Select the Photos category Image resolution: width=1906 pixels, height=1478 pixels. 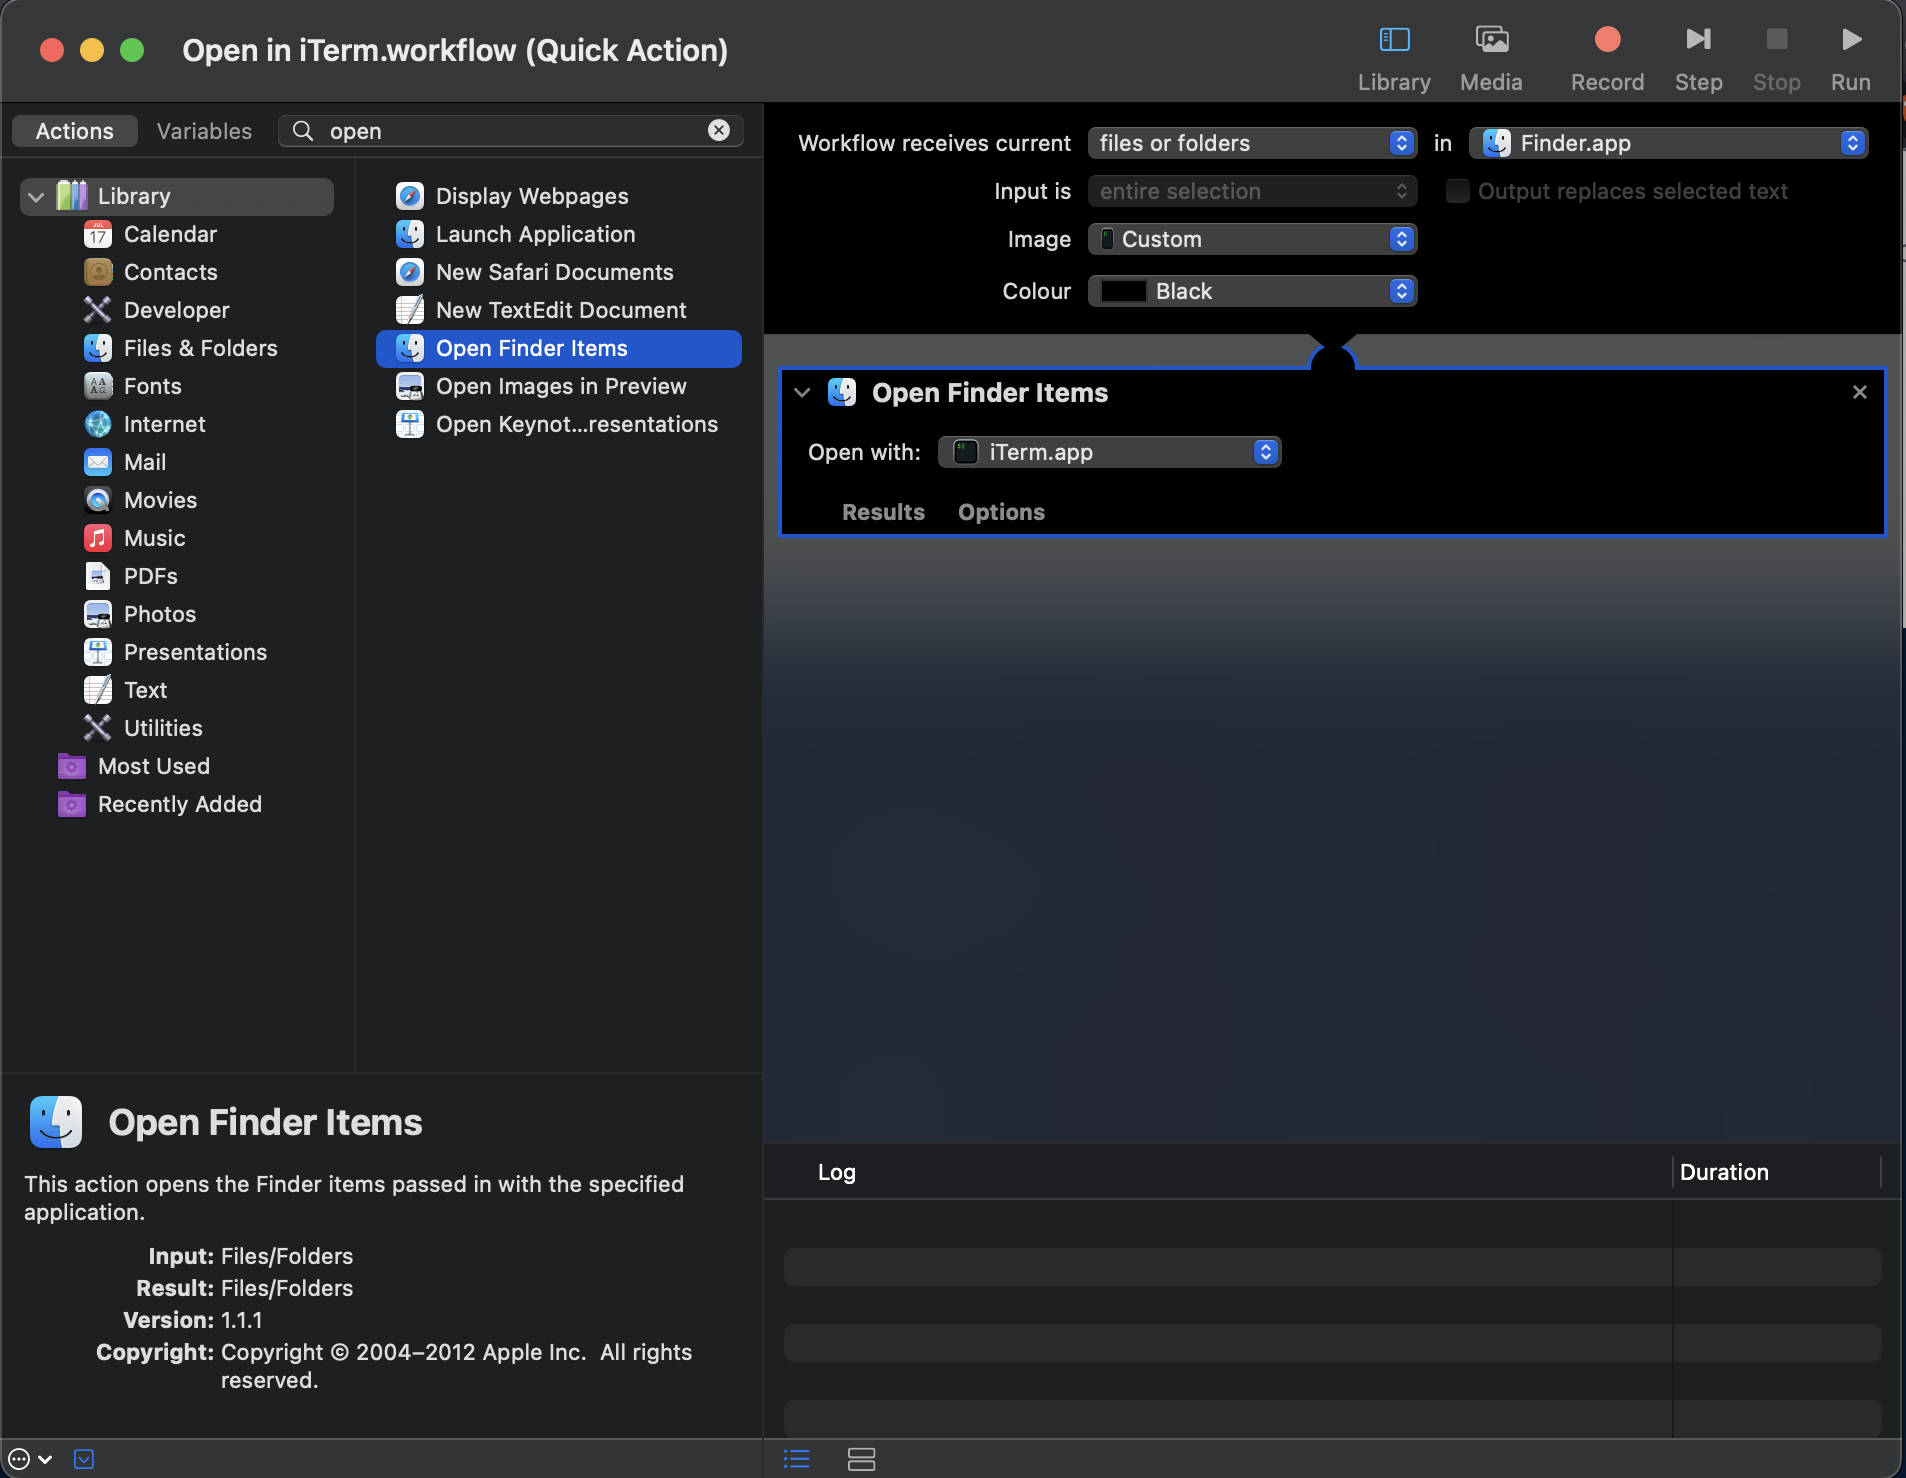[x=160, y=615]
